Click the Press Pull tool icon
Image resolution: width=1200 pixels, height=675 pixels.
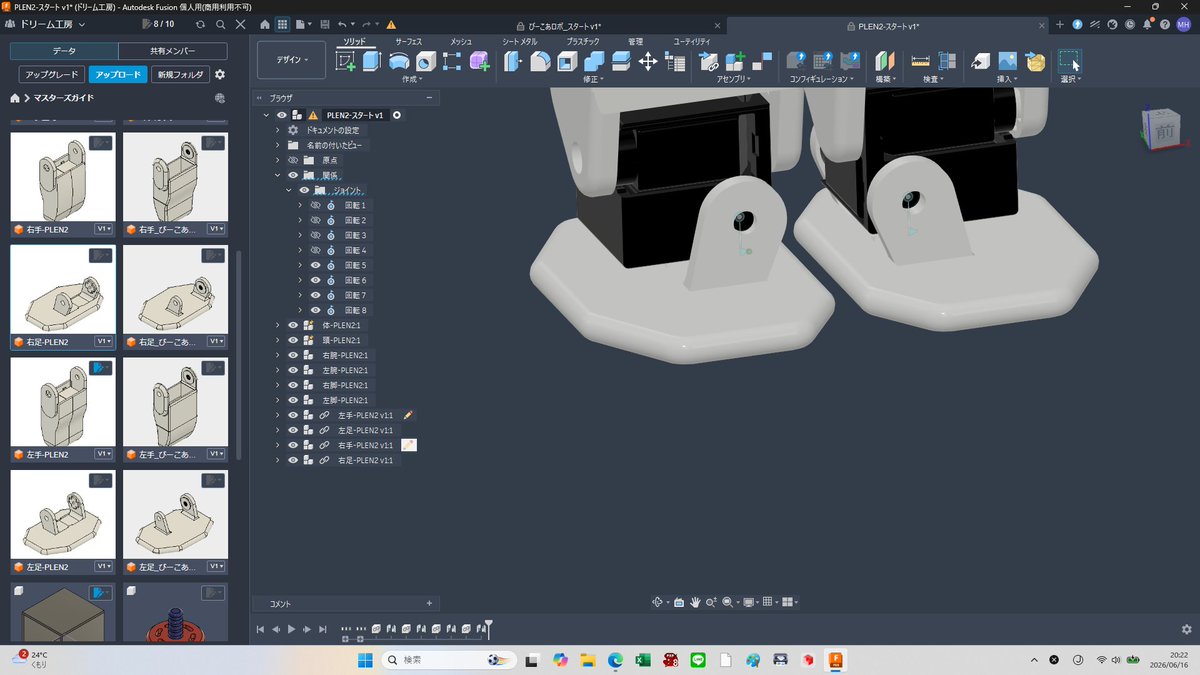(x=513, y=61)
